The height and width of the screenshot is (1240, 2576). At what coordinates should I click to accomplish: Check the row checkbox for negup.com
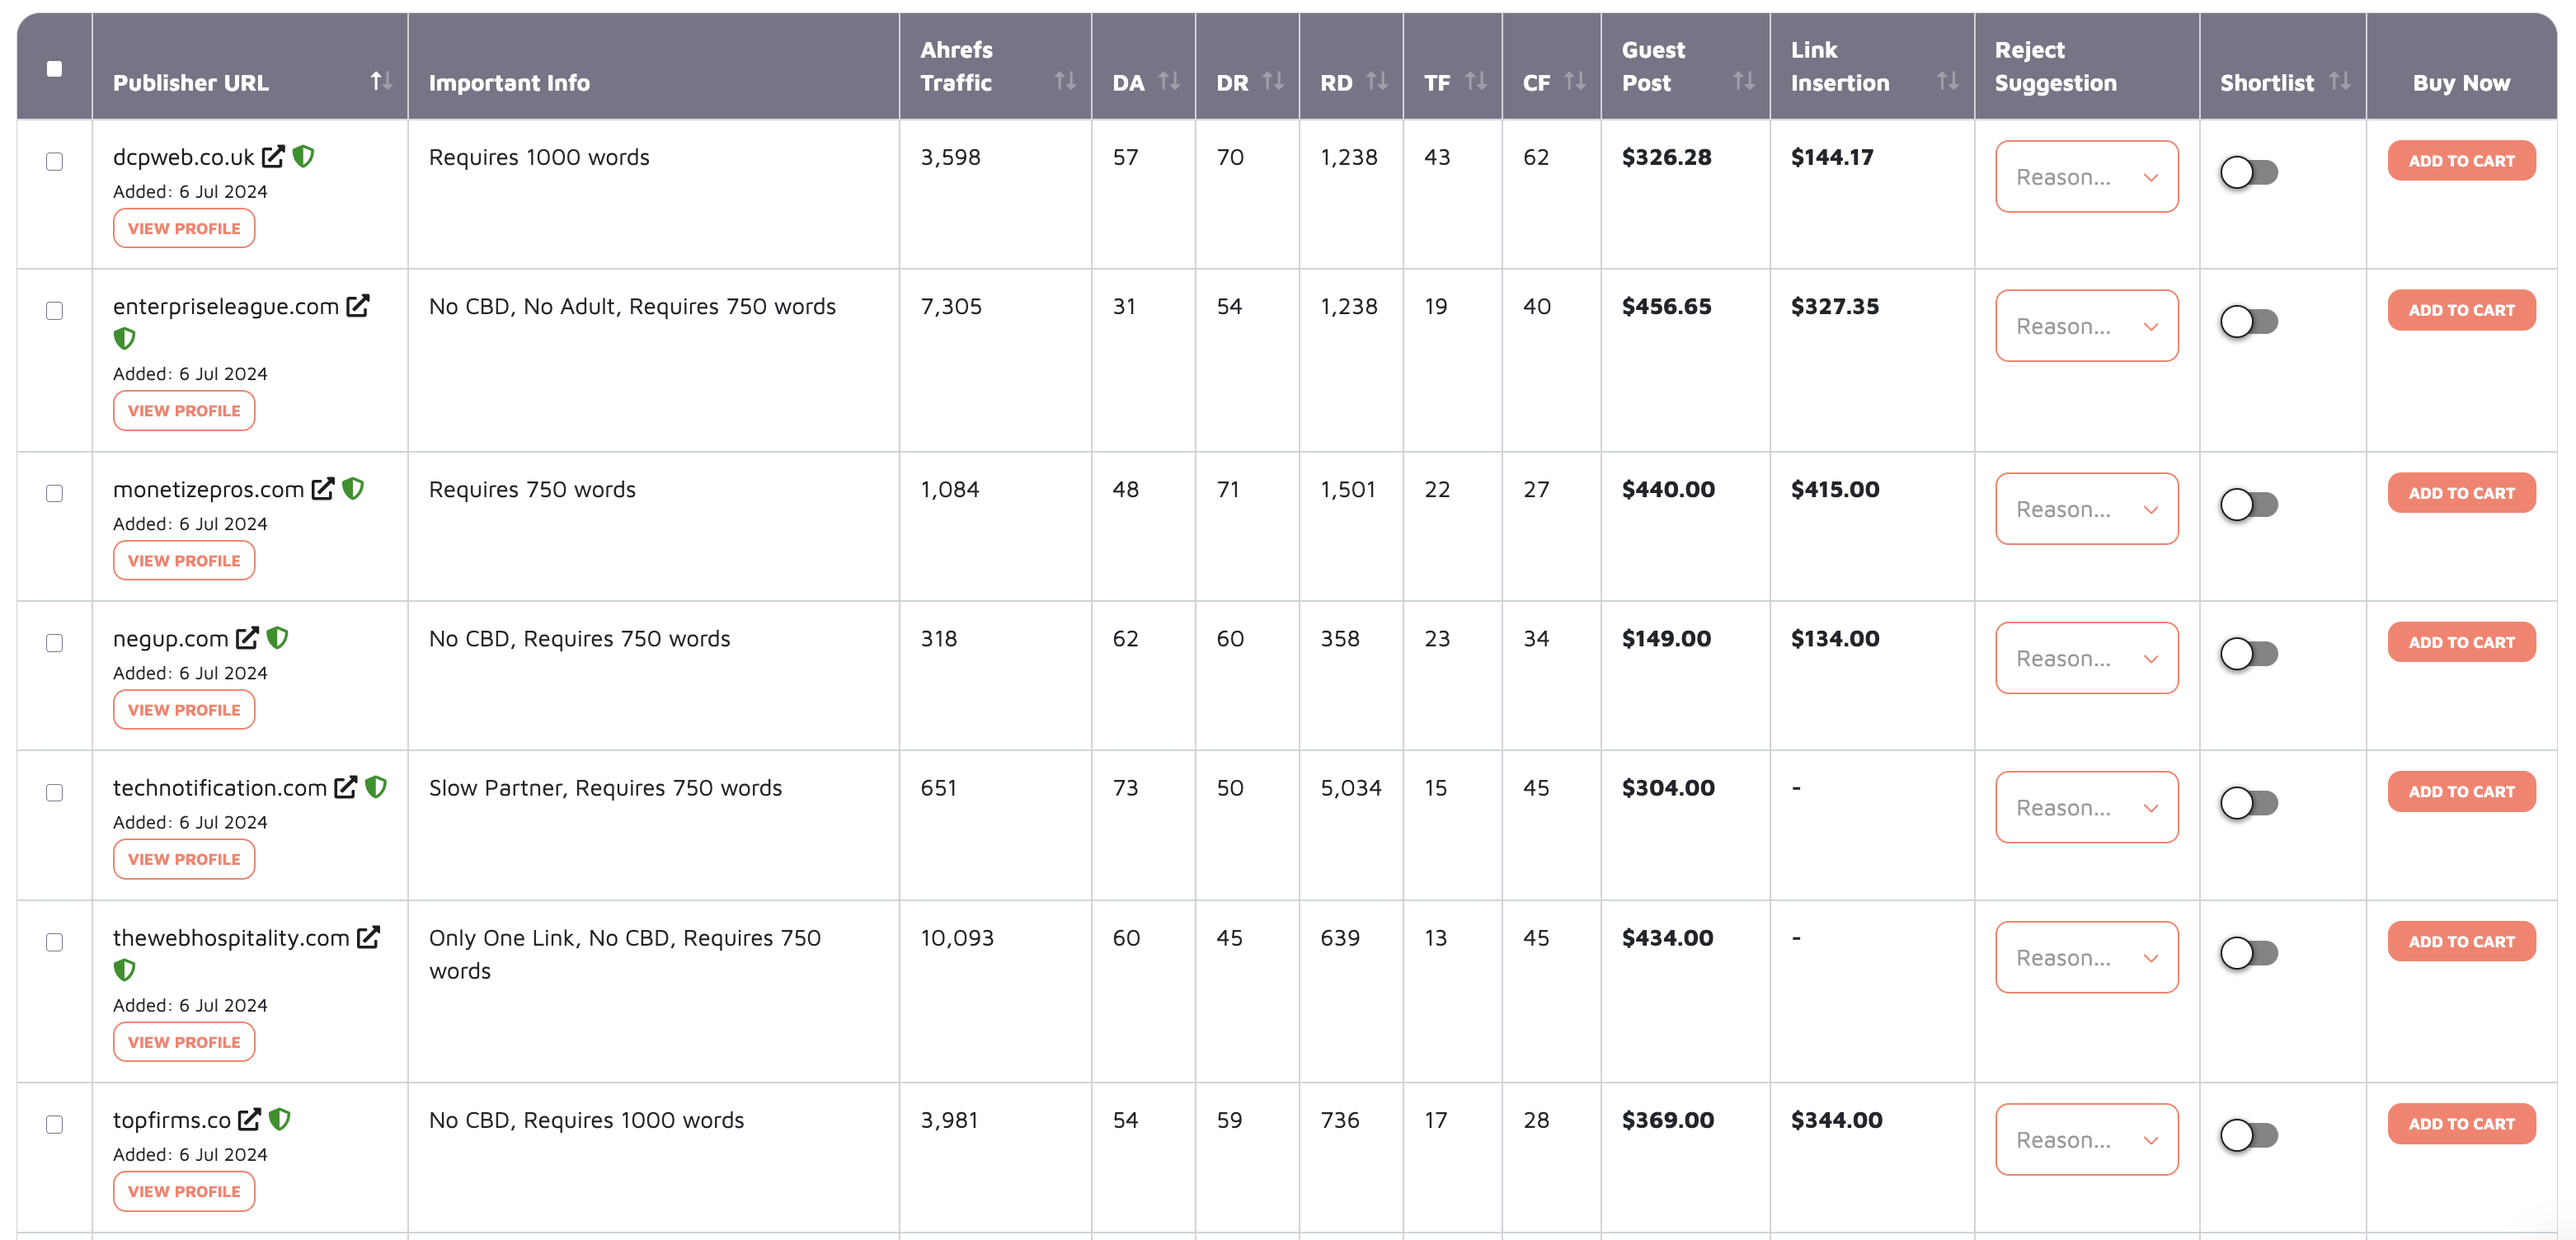click(x=55, y=645)
